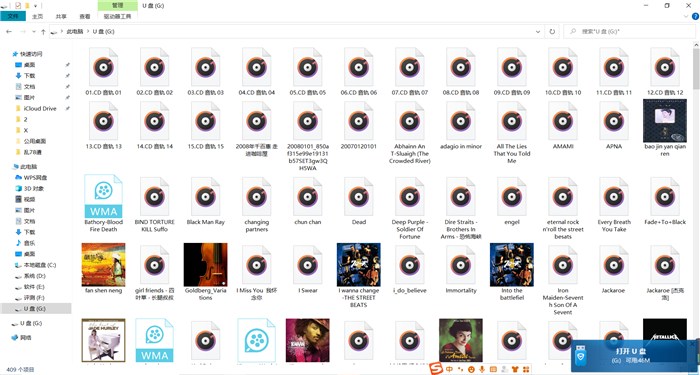Select the file adagio in minor
Screen dimensions: 700x375
461,125
